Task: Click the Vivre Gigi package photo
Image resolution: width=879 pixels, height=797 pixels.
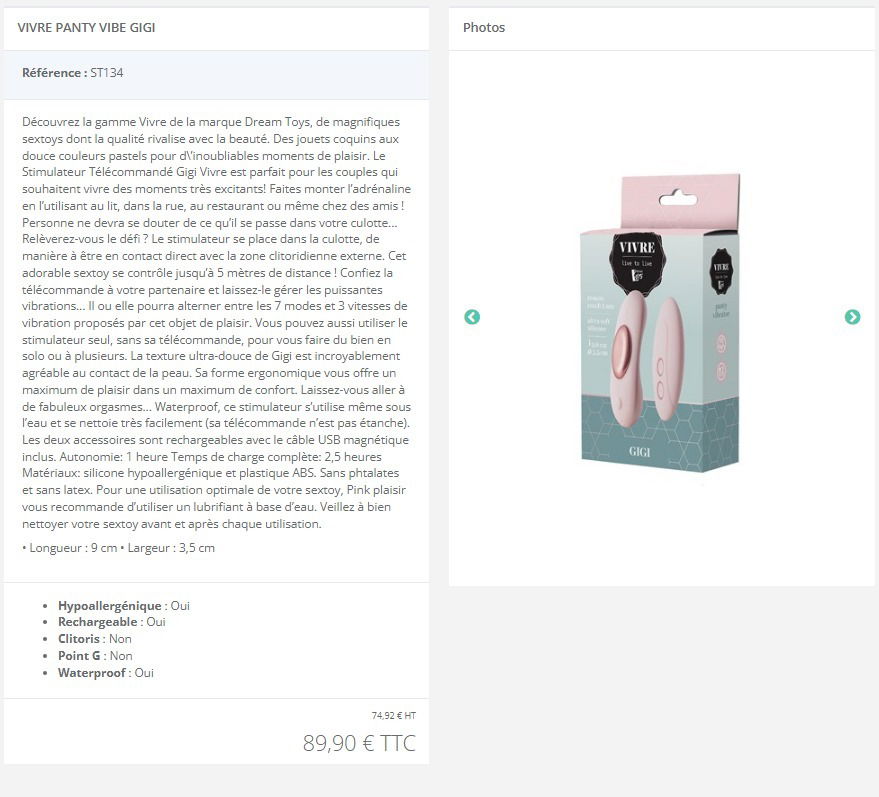Action: 660,322
